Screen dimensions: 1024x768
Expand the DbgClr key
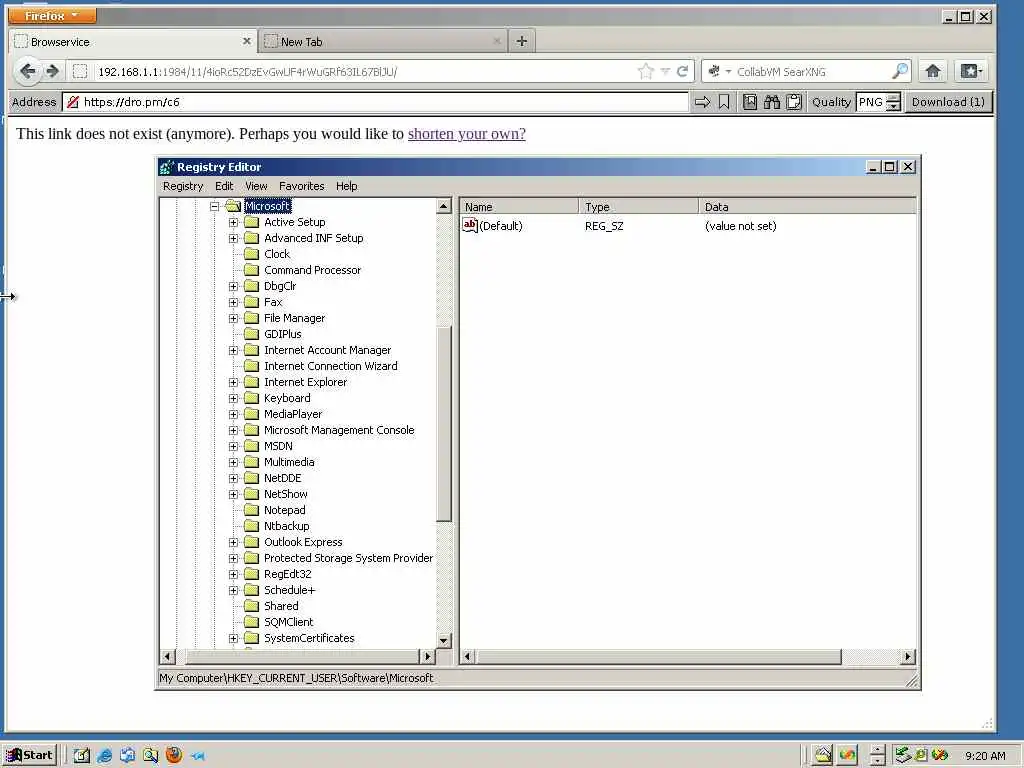click(x=233, y=287)
